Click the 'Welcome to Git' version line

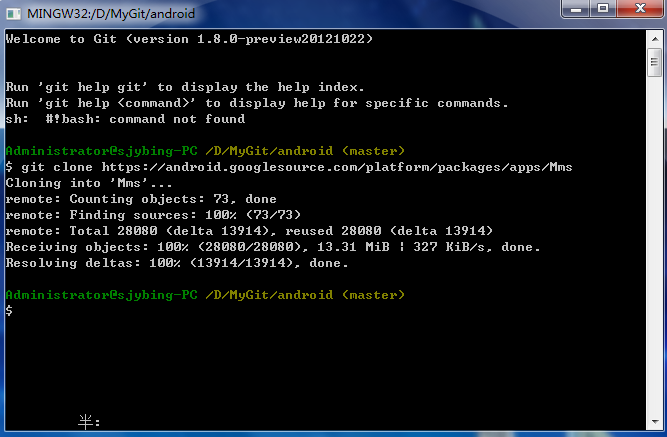(189, 39)
